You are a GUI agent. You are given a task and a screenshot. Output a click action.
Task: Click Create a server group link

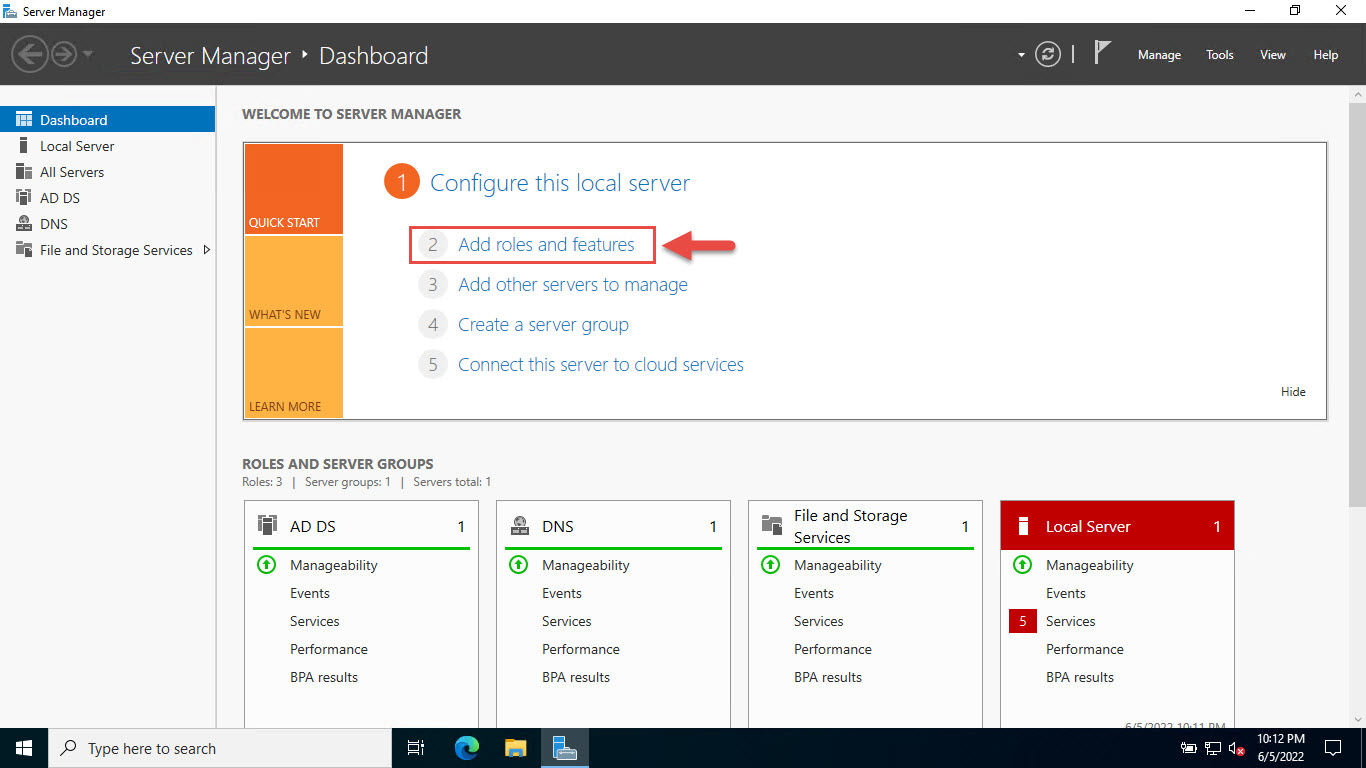pyautogui.click(x=543, y=325)
